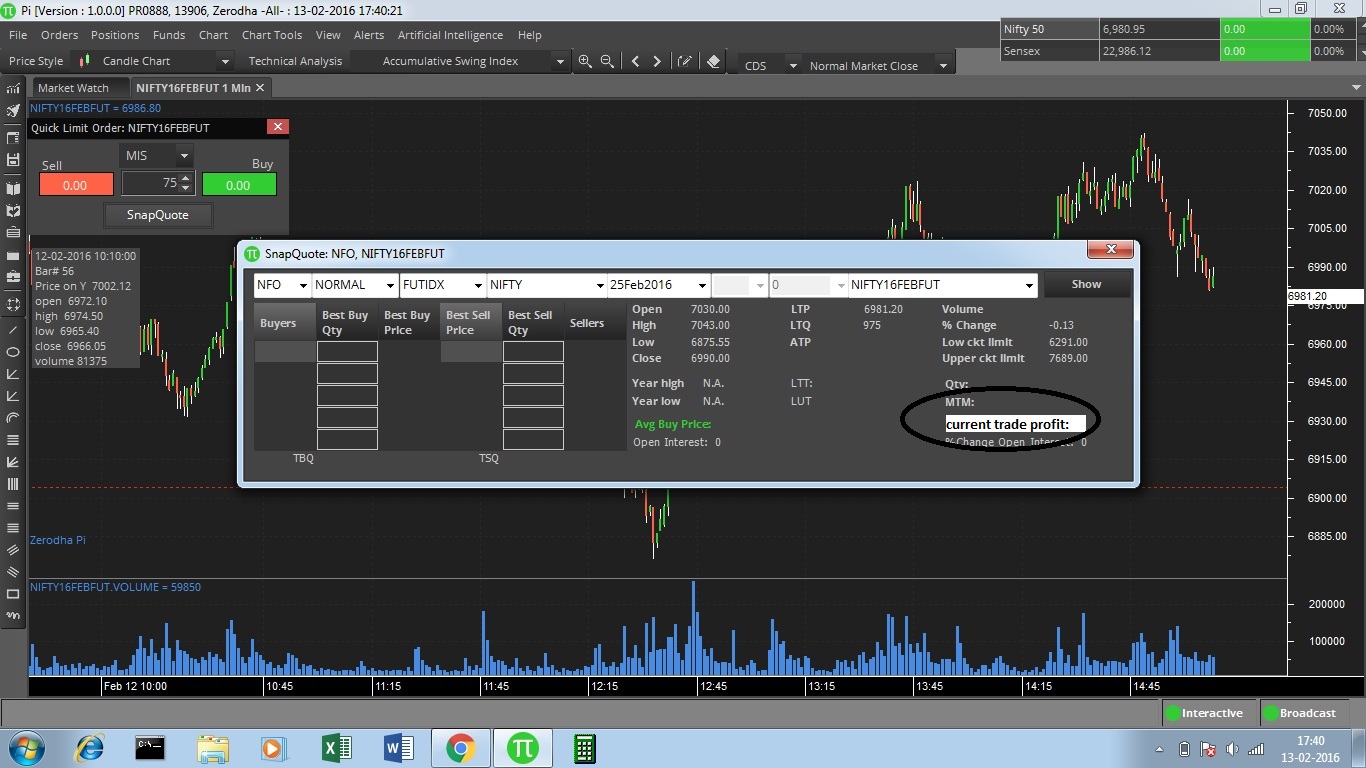Open the Orders menu

click(60, 35)
